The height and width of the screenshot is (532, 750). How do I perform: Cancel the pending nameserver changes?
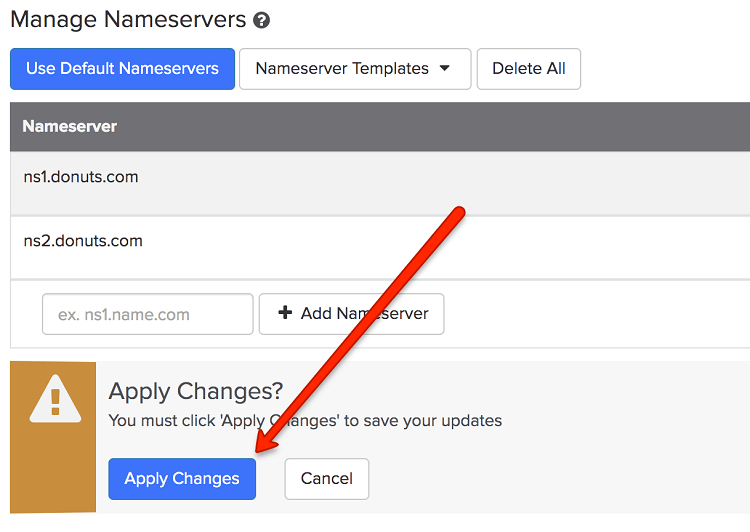[326, 479]
